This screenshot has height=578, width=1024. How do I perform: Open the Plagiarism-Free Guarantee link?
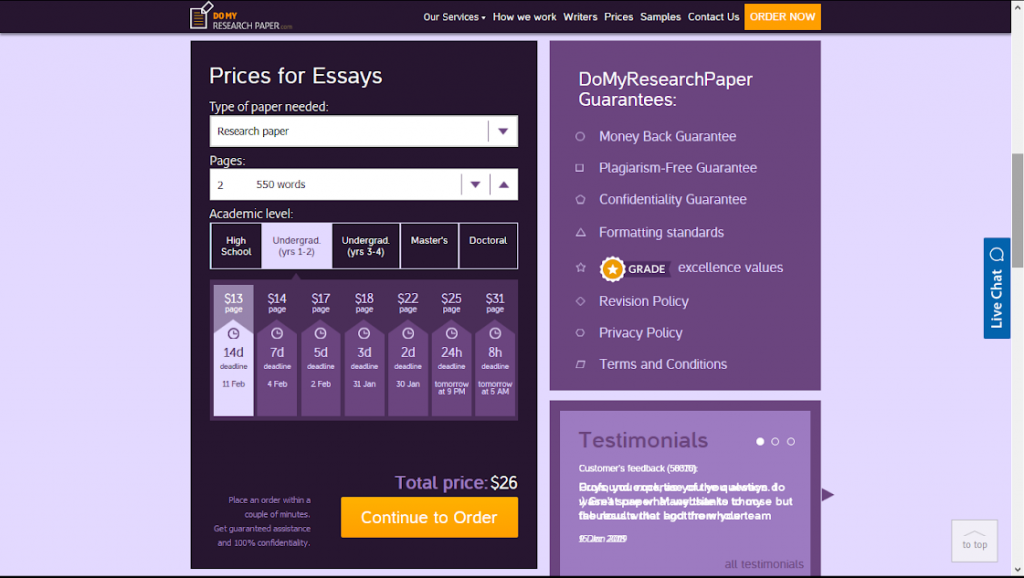(x=678, y=168)
